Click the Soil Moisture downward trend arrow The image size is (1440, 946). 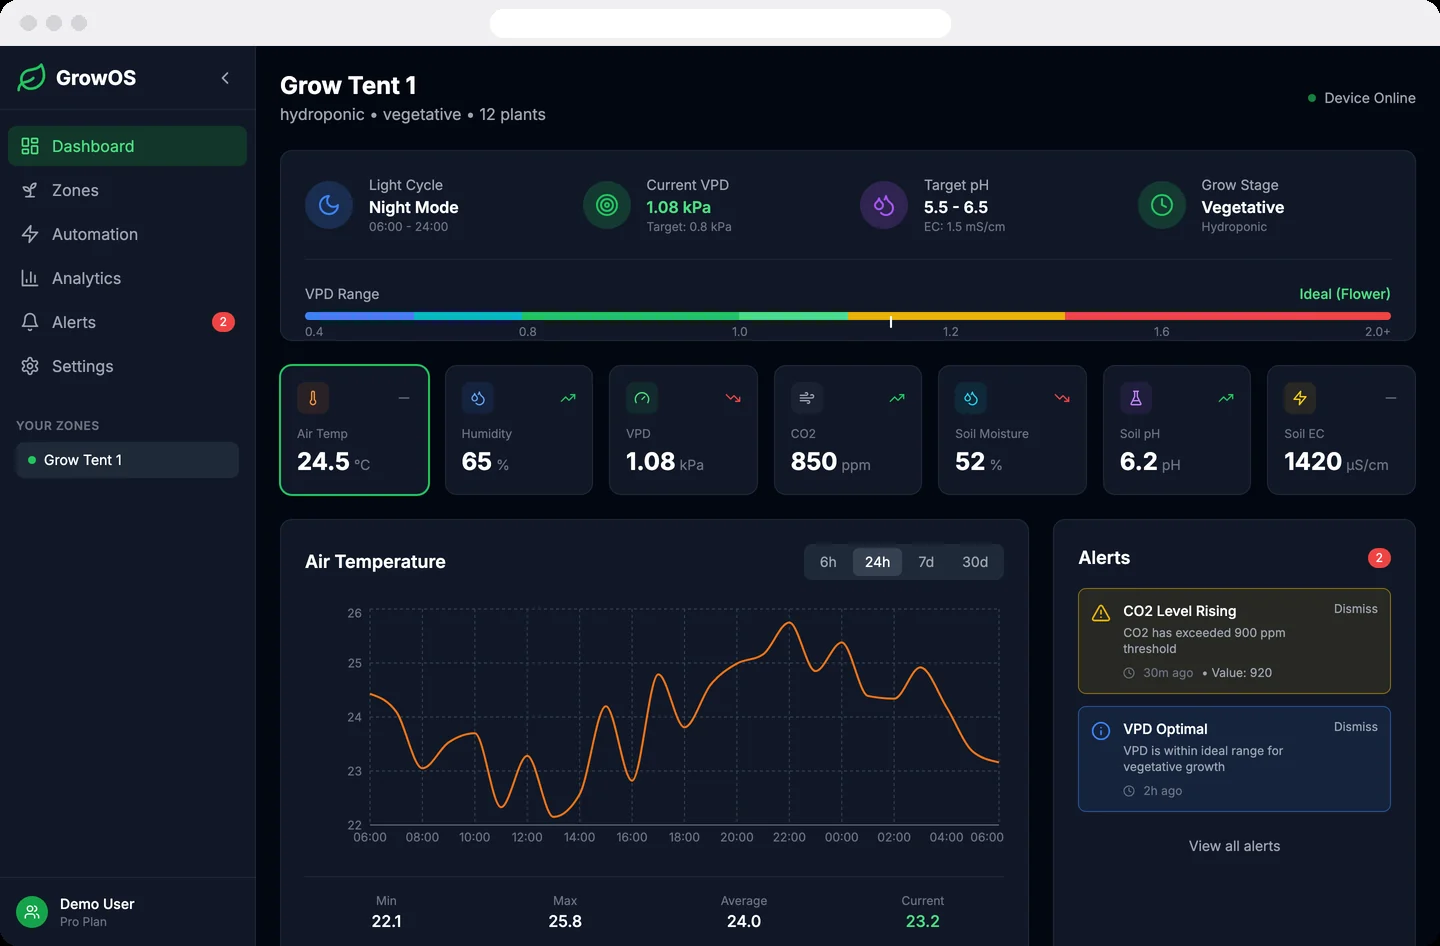[x=1062, y=398]
